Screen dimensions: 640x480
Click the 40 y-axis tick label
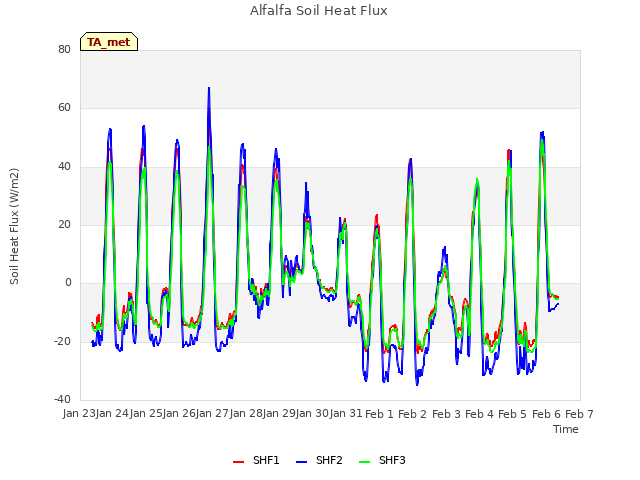tap(64, 167)
